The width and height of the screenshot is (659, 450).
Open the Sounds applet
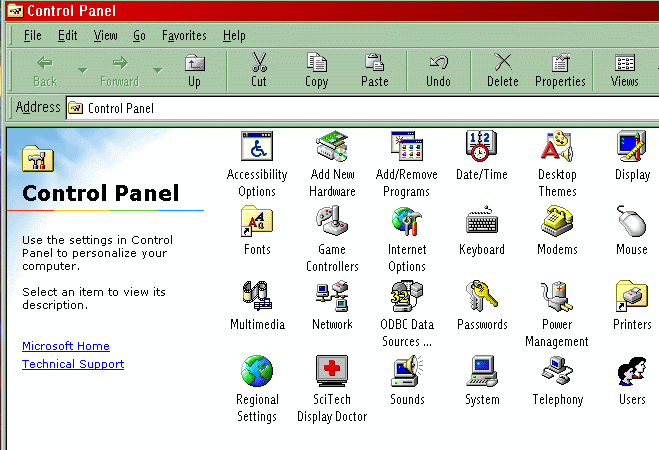click(407, 373)
